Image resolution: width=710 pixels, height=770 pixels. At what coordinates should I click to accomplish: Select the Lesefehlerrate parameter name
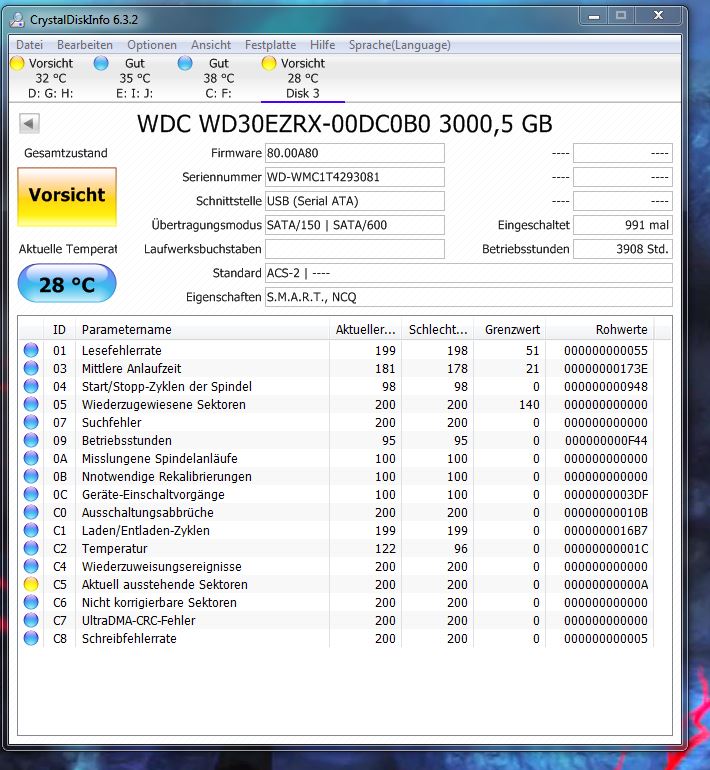point(122,351)
